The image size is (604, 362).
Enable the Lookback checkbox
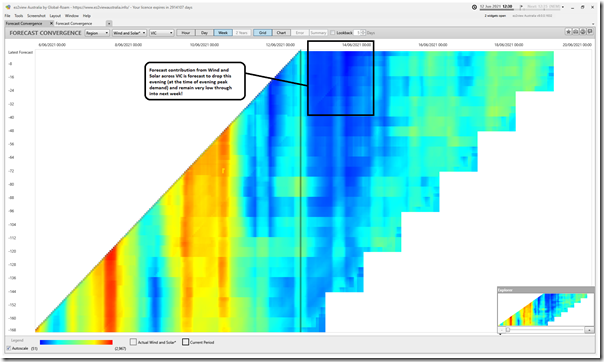[332, 33]
